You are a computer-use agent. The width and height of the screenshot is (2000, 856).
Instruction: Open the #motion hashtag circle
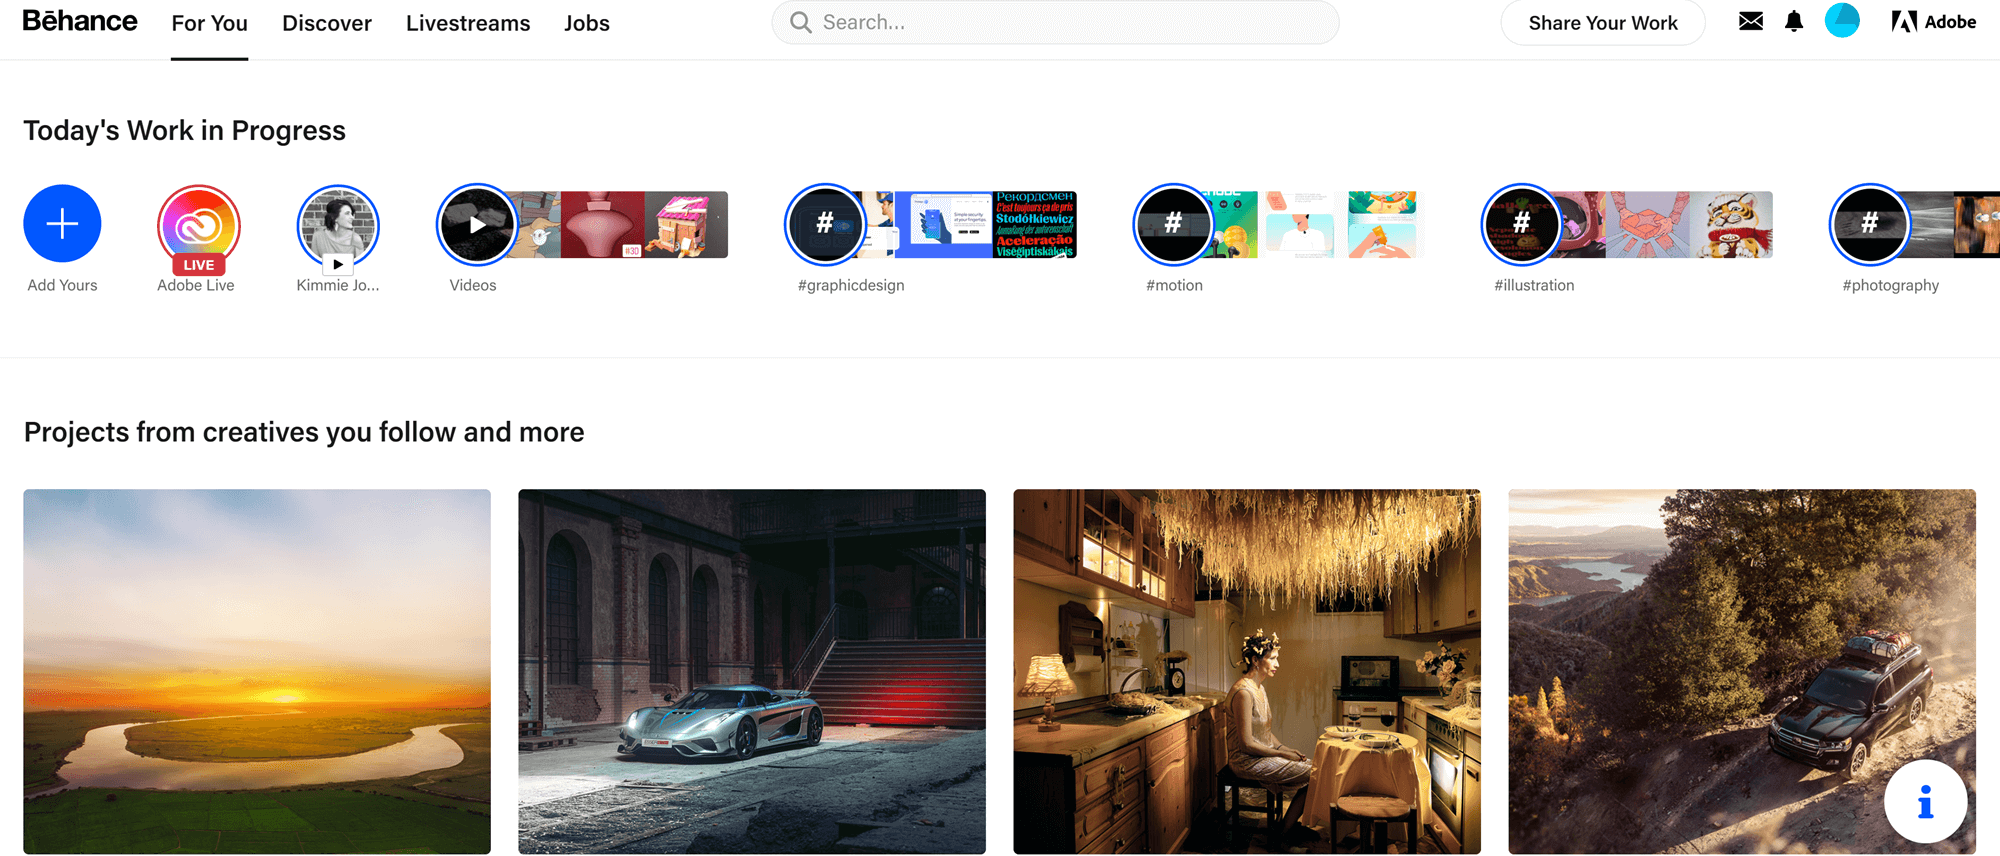click(x=1173, y=225)
